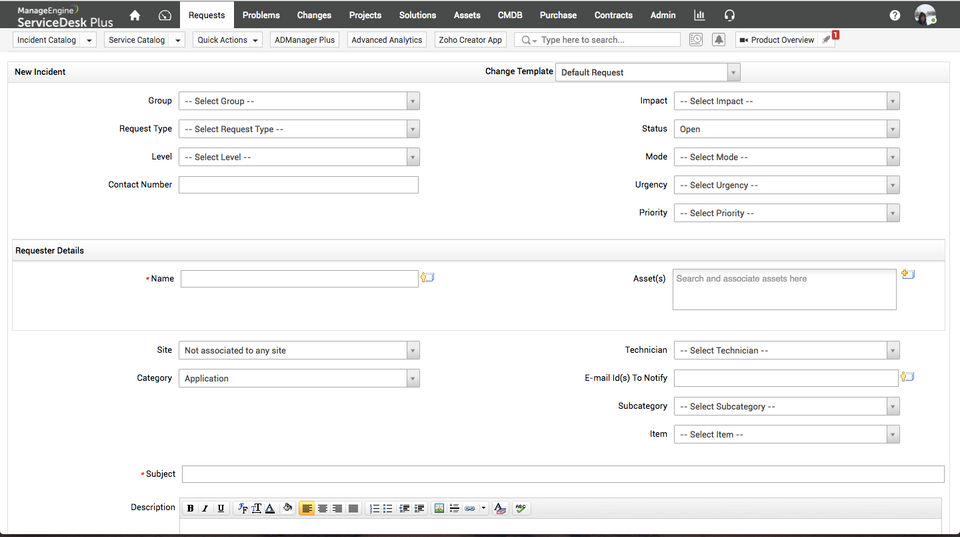Toggle underline formatting in Description
Image resolution: width=960 pixels, height=537 pixels.
[221, 508]
